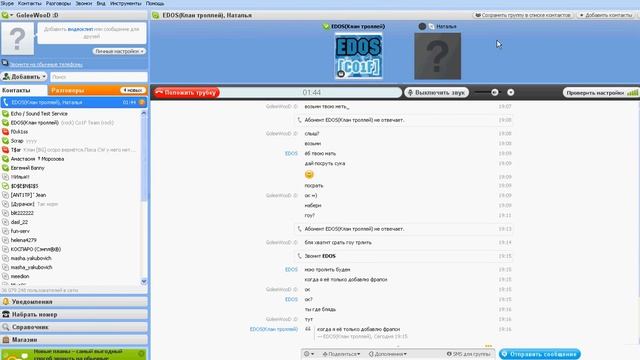Click the status icon of Евгений Bonny
The width and height of the screenshot is (640, 360).
[x=5, y=168]
